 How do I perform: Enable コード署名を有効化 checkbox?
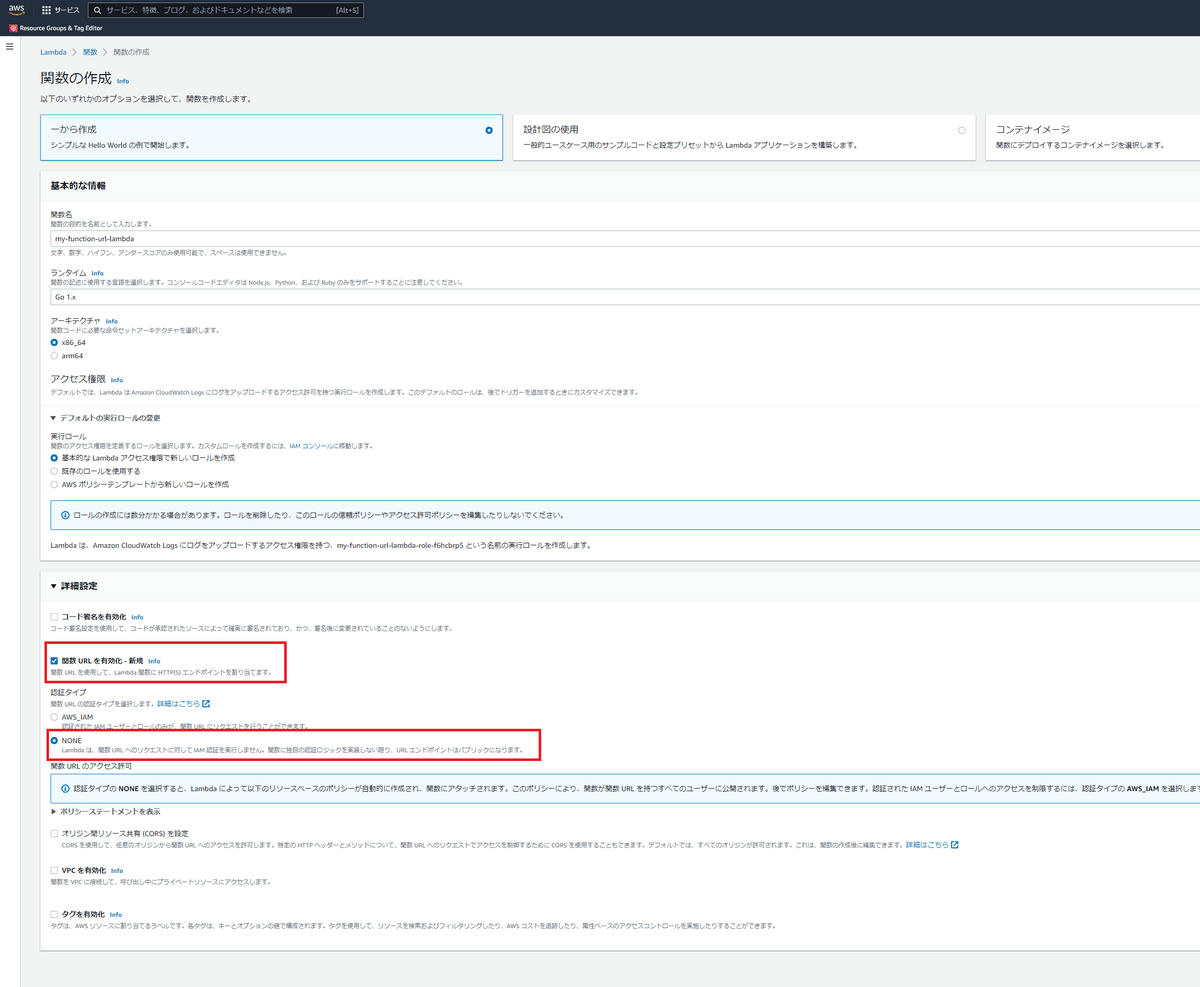54,617
